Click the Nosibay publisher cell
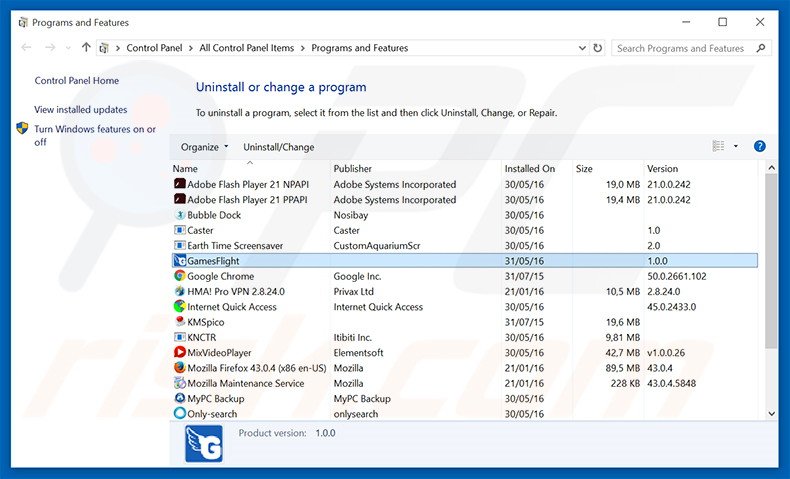The height and width of the screenshot is (479, 790). point(351,215)
